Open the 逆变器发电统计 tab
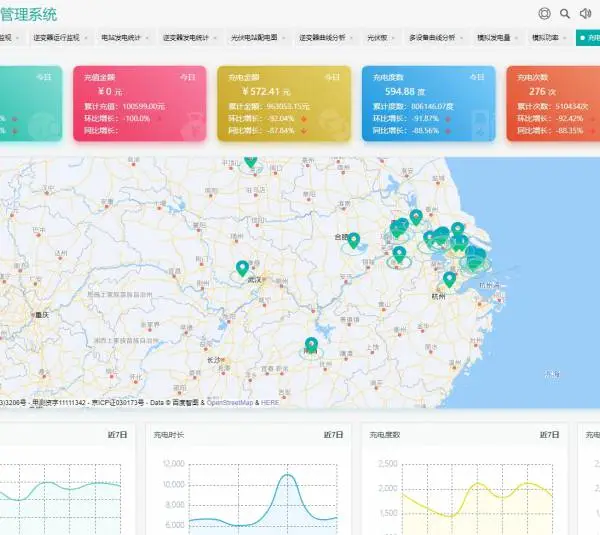Viewport: 600px width, 535px height. pyautogui.click(x=186, y=38)
